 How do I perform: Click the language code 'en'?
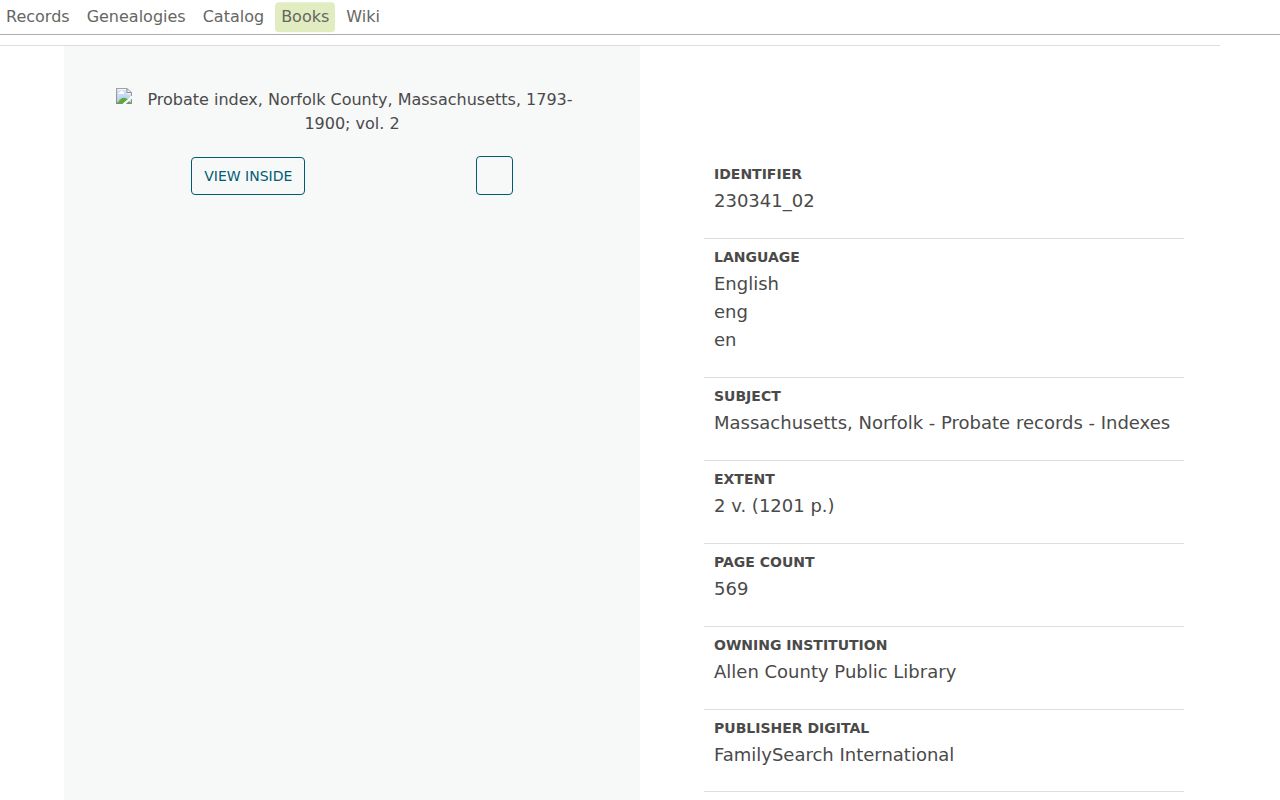click(725, 340)
